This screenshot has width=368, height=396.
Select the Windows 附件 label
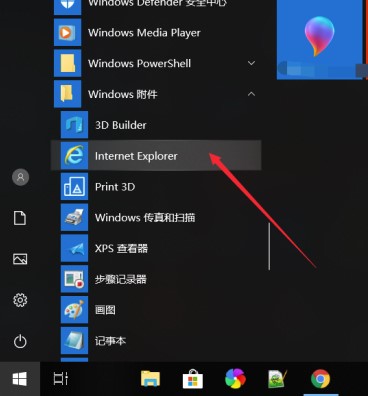[x=122, y=94]
